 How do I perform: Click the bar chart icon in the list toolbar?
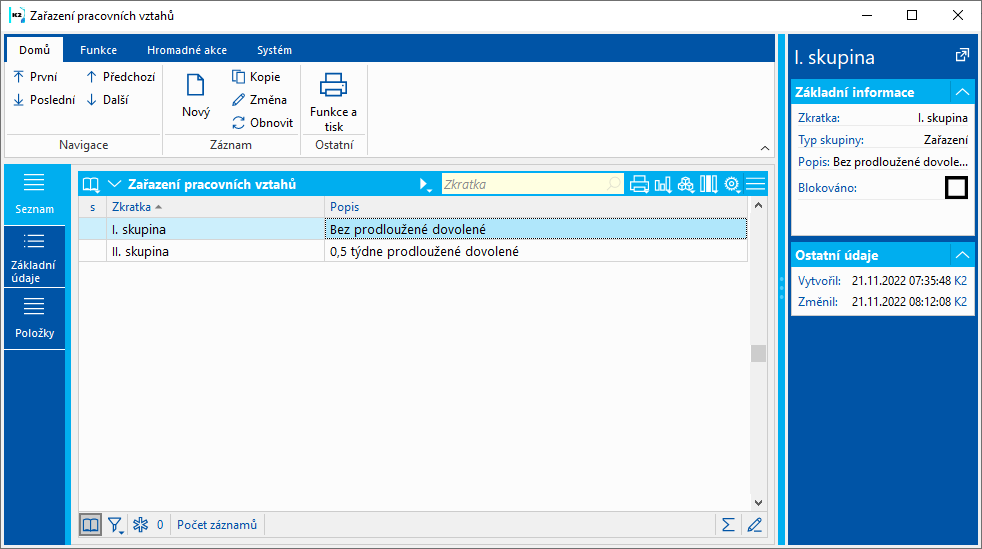point(663,184)
